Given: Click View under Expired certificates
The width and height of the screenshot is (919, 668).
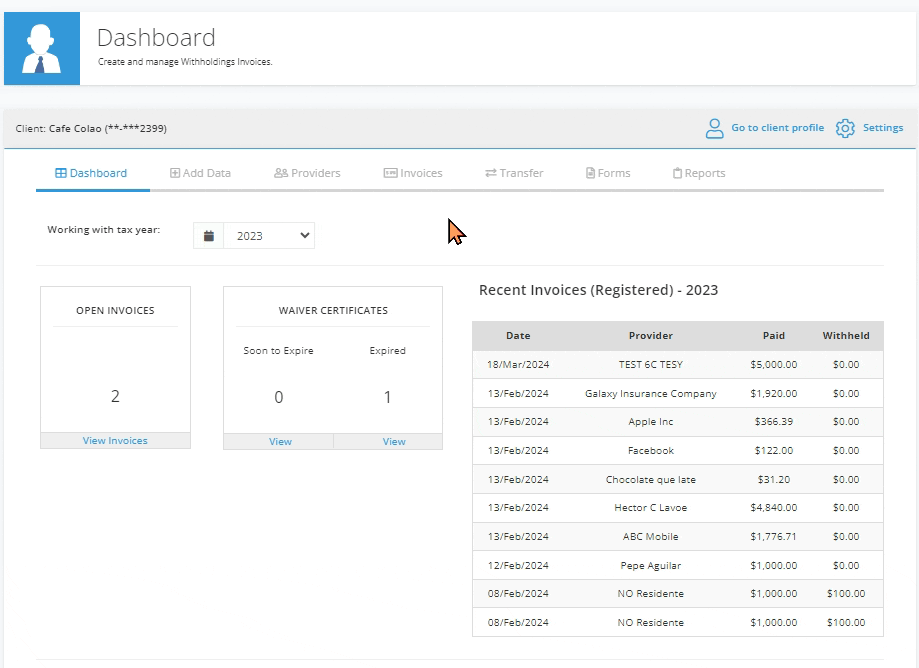Looking at the screenshot, I should coord(394,442).
